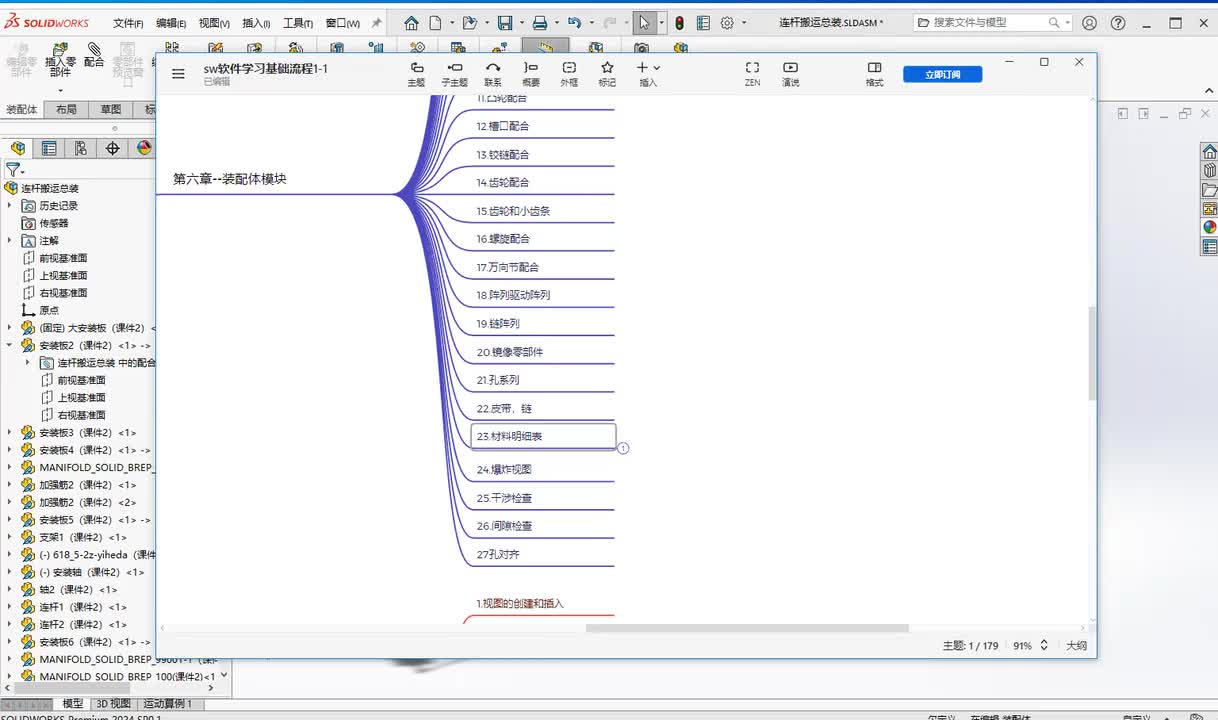This screenshot has width=1218, height=720.
Task: Add a 子主题 subtopic
Action: [x=455, y=74]
